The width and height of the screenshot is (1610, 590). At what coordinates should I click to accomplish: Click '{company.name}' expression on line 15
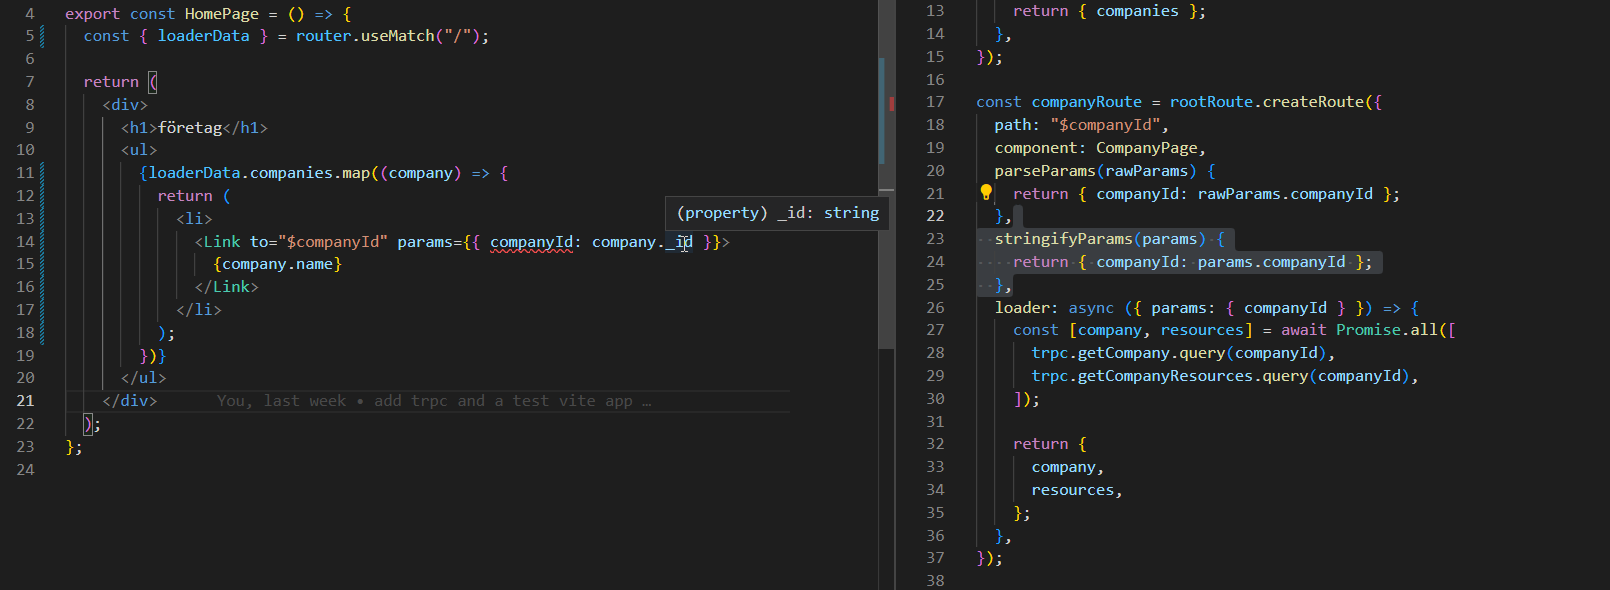(x=278, y=264)
